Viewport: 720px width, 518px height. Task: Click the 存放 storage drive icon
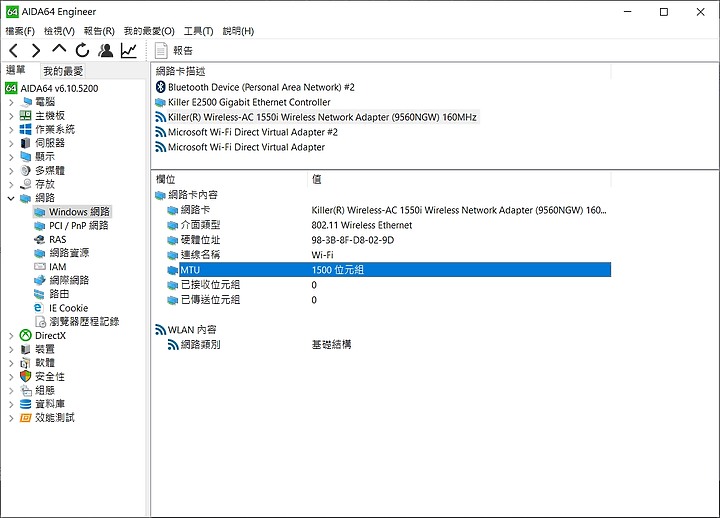tap(26, 184)
